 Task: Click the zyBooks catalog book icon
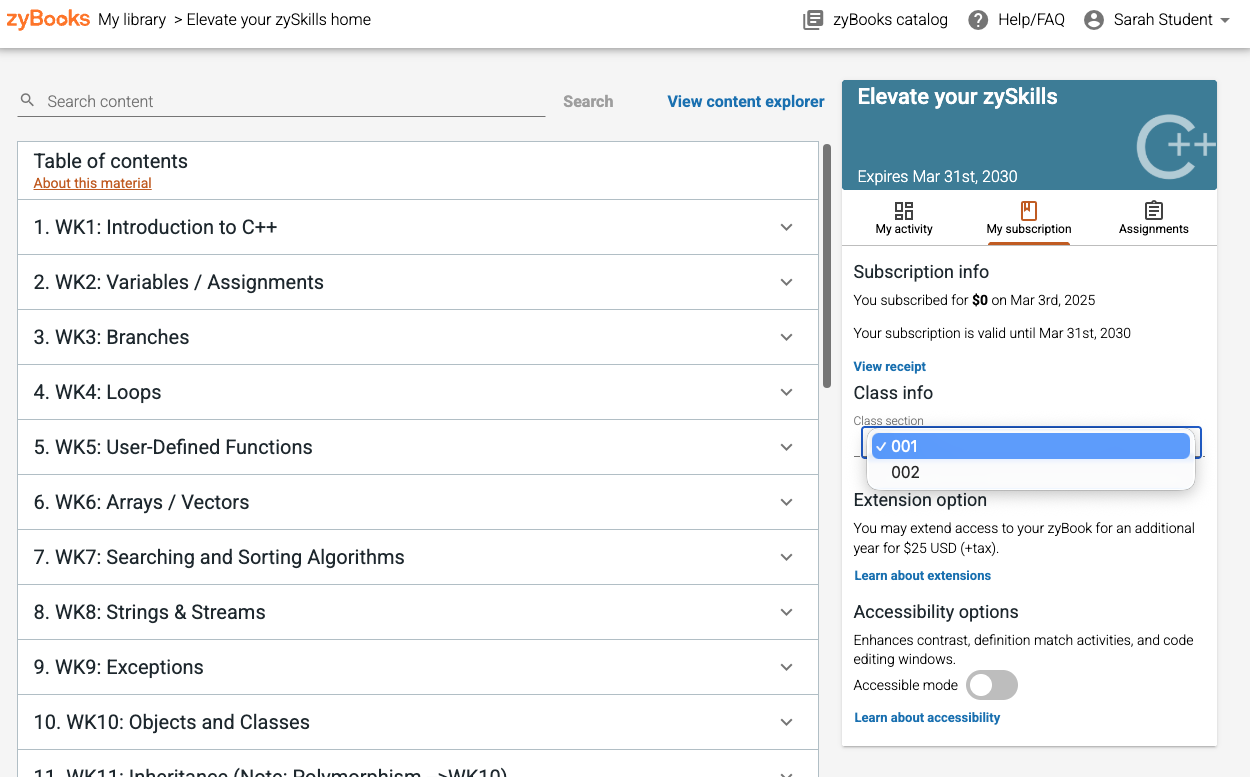[813, 20]
